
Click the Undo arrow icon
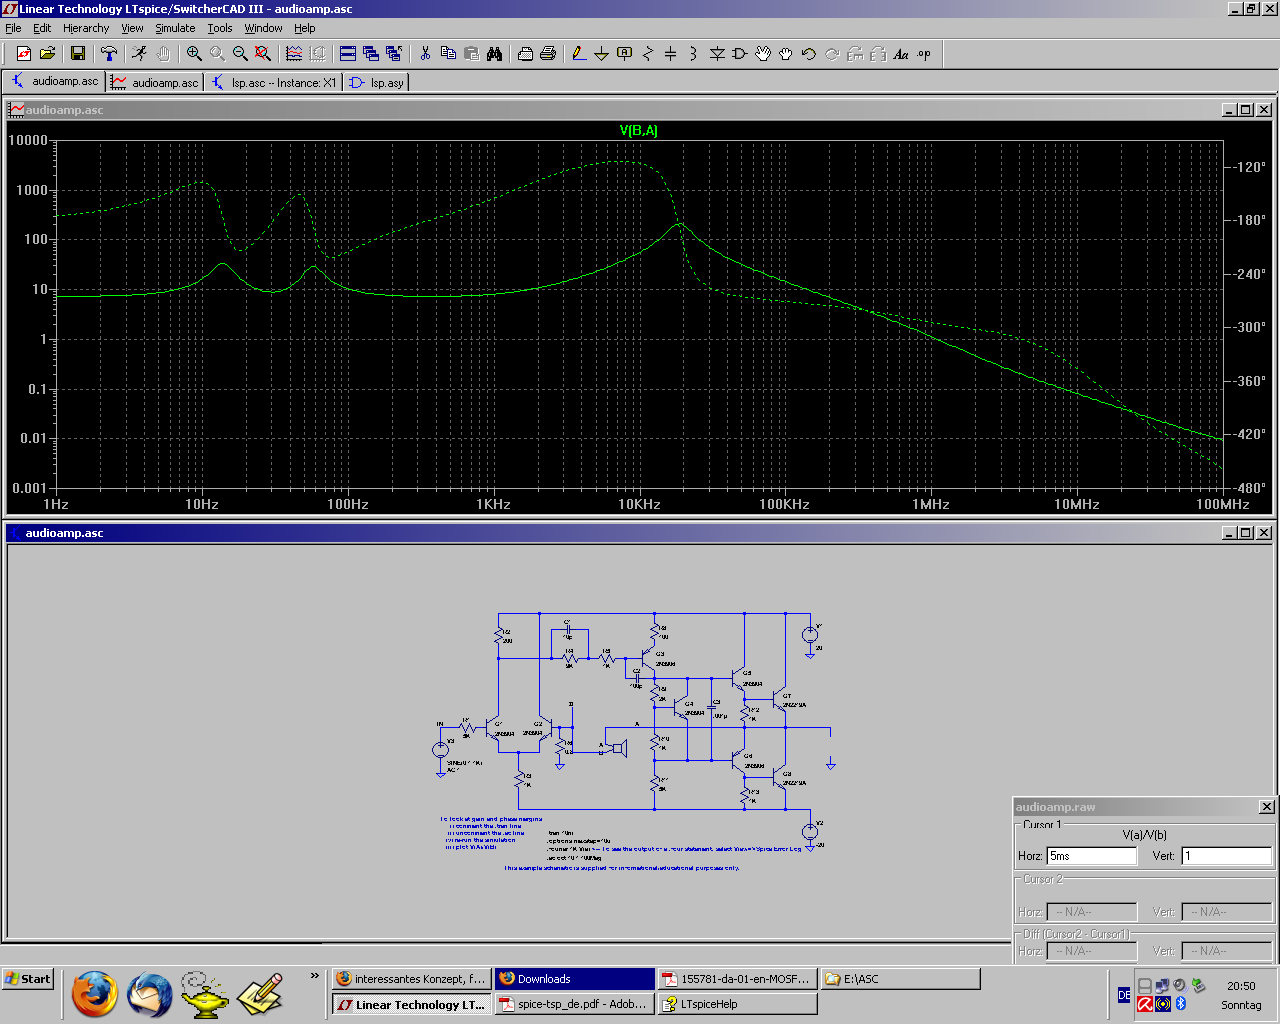point(809,54)
